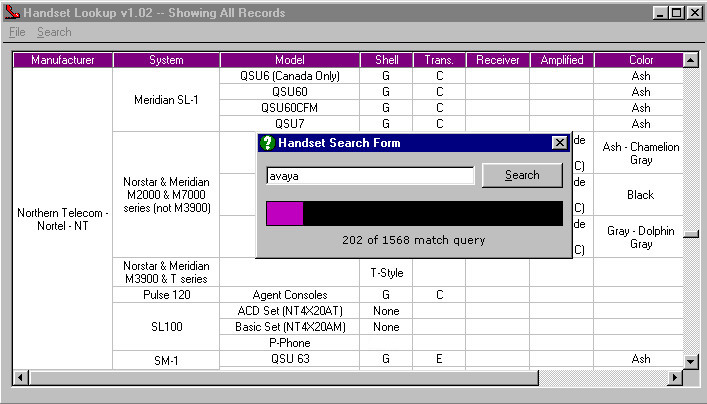Click the vertical scrollbar down arrow
The image size is (707, 404).
[x=691, y=361]
